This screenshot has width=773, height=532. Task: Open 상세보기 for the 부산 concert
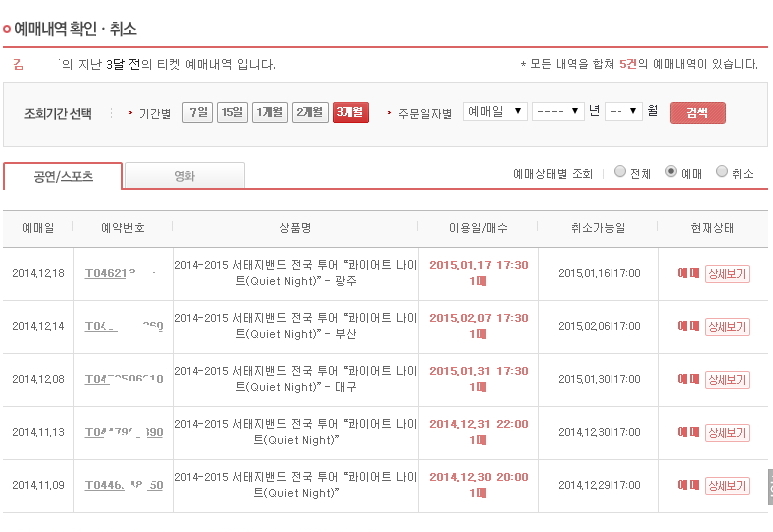coord(727,326)
